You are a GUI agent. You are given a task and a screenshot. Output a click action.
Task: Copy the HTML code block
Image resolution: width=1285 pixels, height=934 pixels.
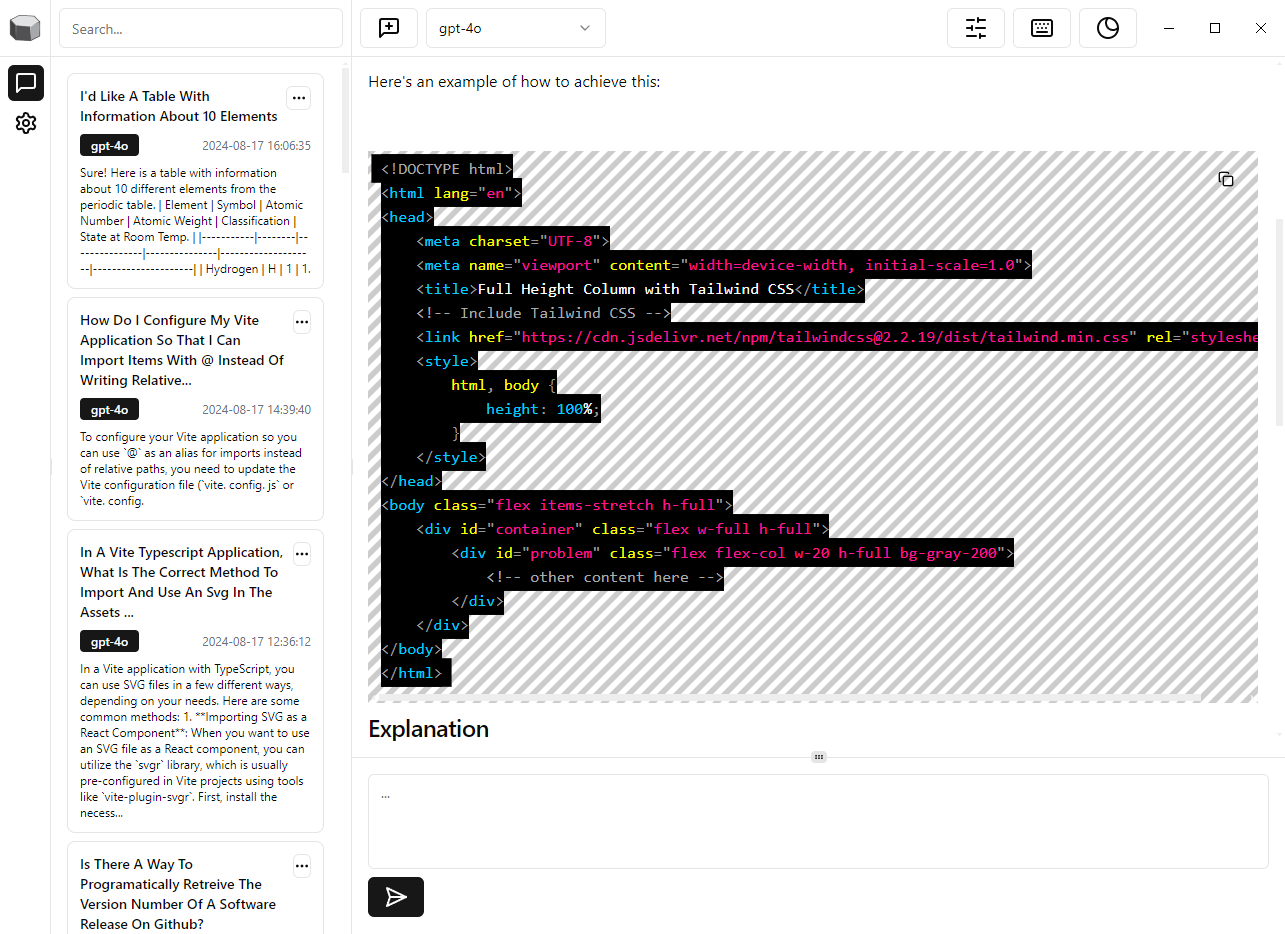[1225, 179]
